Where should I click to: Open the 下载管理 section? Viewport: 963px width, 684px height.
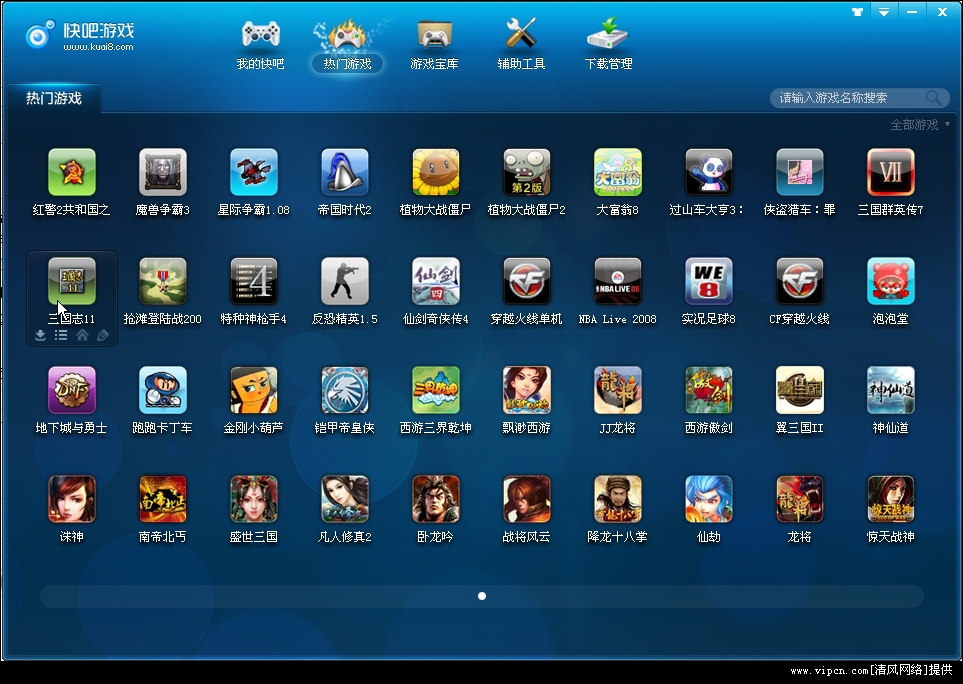click(x=609, y=45)
